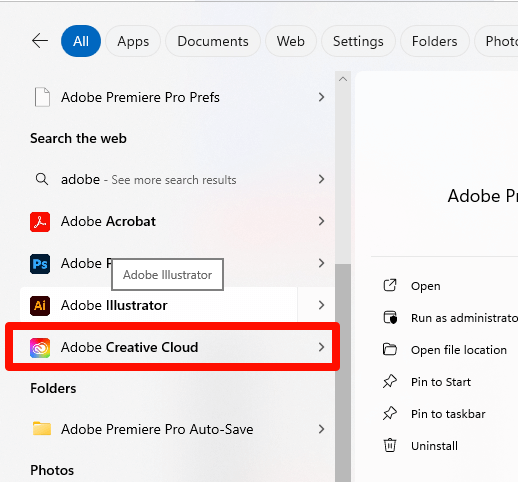This screenshot has width=518, height=482.
Task: Open 'adobe - See more search results'
Action: pos(148,180)
